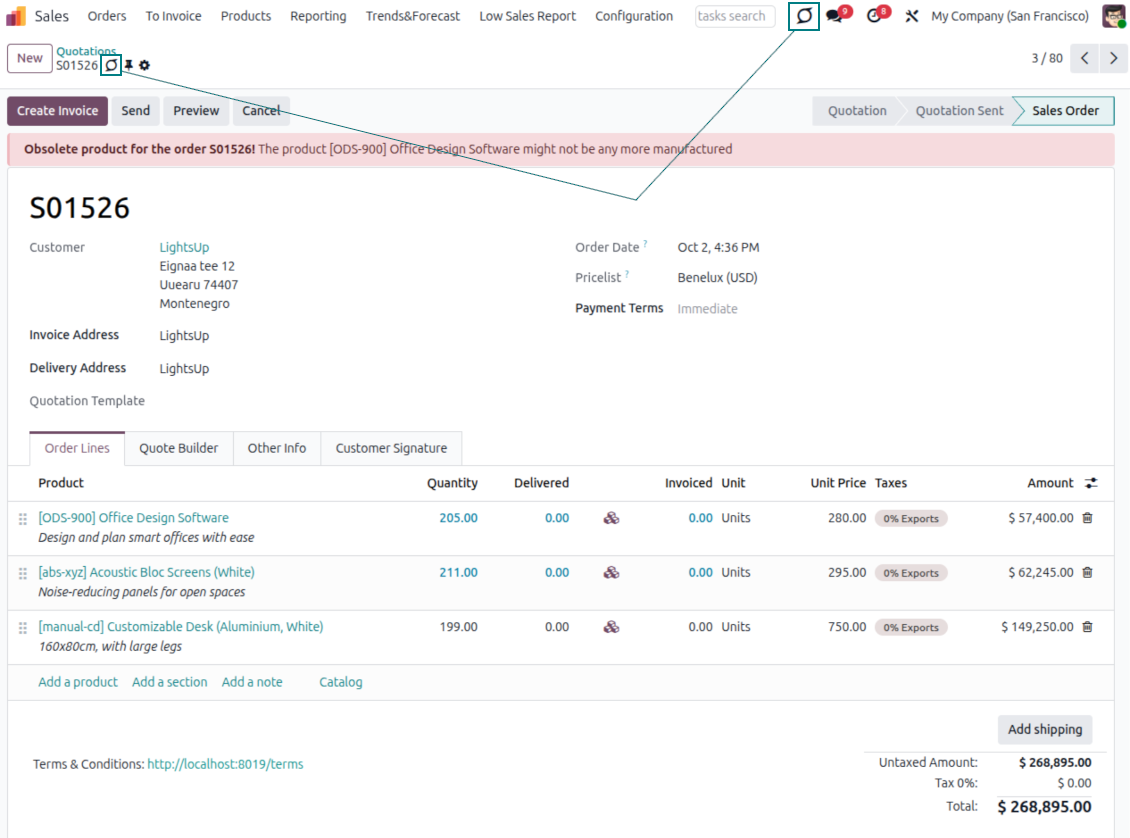The width and height of the screenshot is (1130, 838).
Task: Open the user avatar menu
Action: pyautogui.click(x=1113, y=16)
